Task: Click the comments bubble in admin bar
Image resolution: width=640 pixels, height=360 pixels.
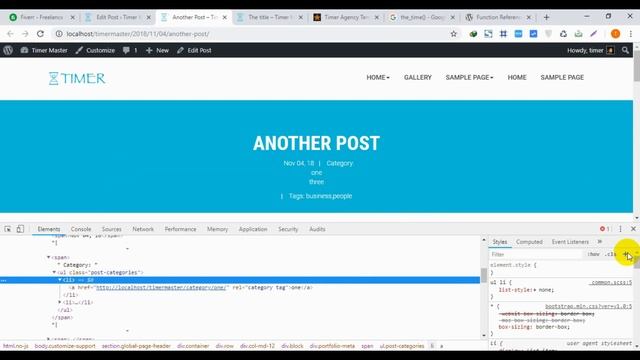Action: (130, 50)
